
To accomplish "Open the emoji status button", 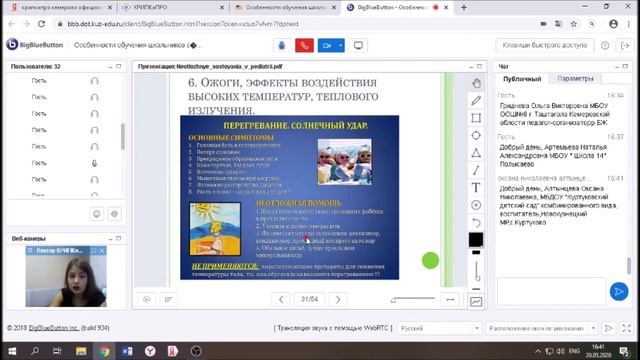I will [x=97, y=213].
